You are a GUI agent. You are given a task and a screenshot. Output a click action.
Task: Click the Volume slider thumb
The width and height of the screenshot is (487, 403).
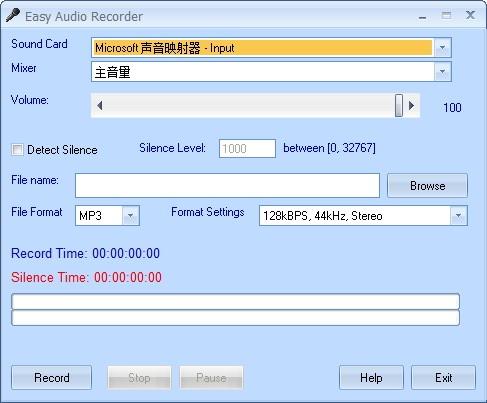pyautogui.click(x=399, y=105)
